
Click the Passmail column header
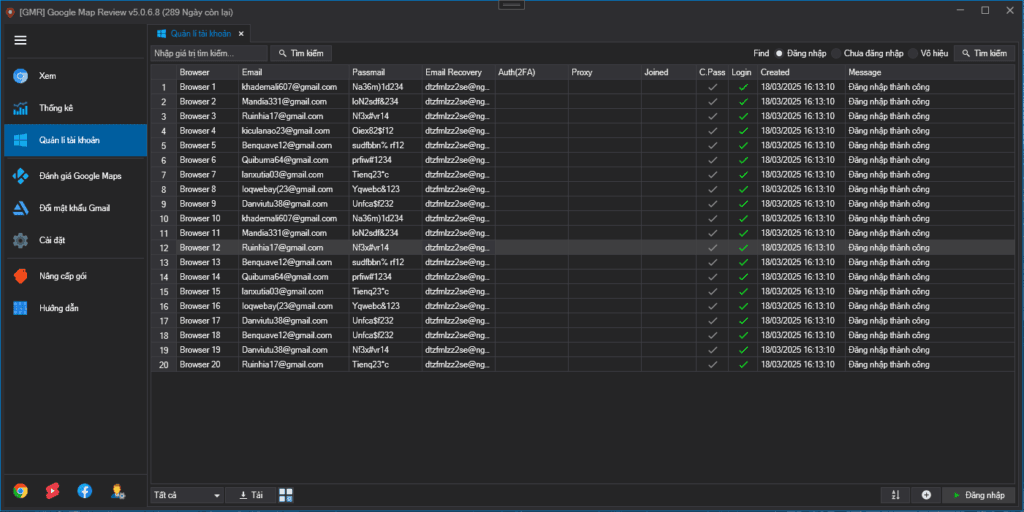[x=385, y=72]
